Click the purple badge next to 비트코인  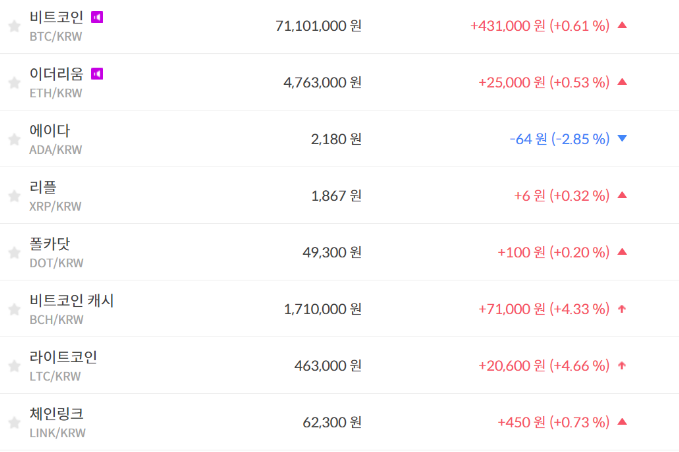click(97, 17)
